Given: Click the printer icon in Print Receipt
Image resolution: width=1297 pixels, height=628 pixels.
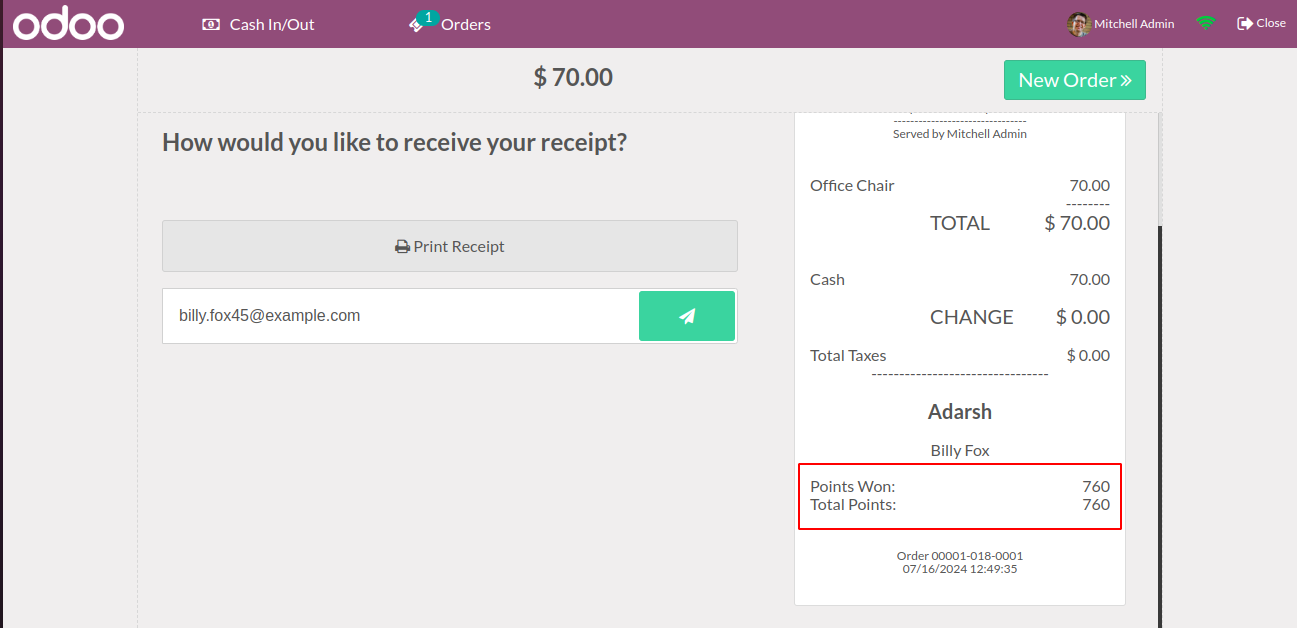Looking at the screenshot, I should 402,246.
